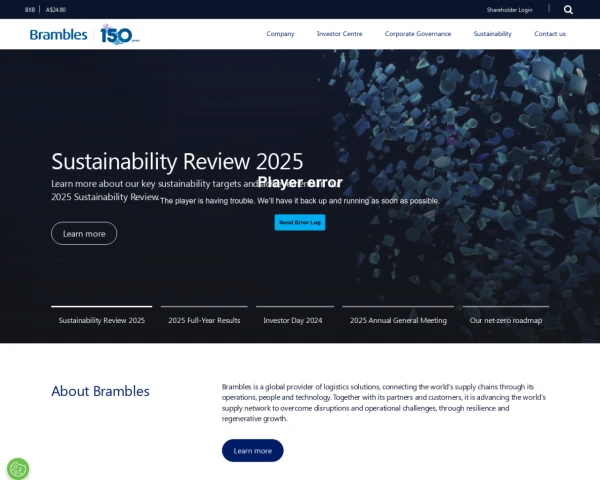Click the Sustainability Review 2025 headline
The image size is (600, 480).
(177, 161)
